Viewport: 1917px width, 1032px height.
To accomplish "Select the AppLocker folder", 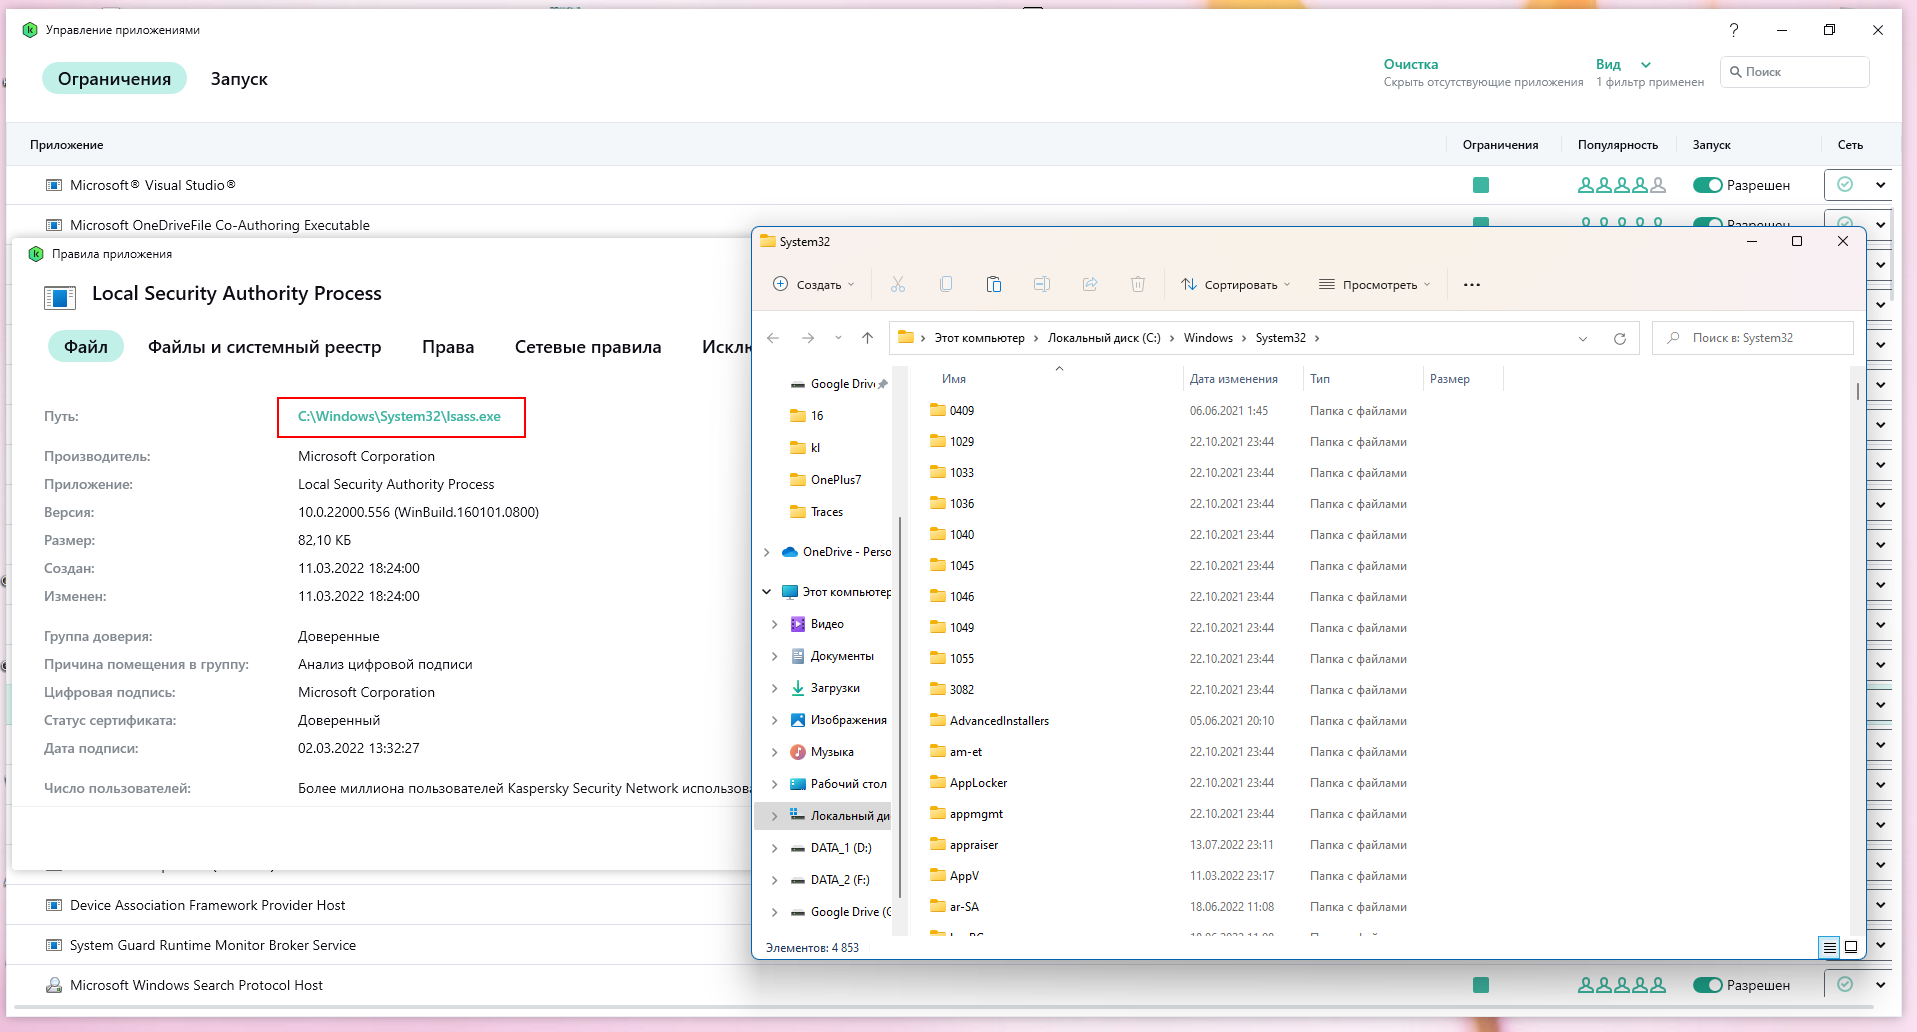I will click(978, 783).
